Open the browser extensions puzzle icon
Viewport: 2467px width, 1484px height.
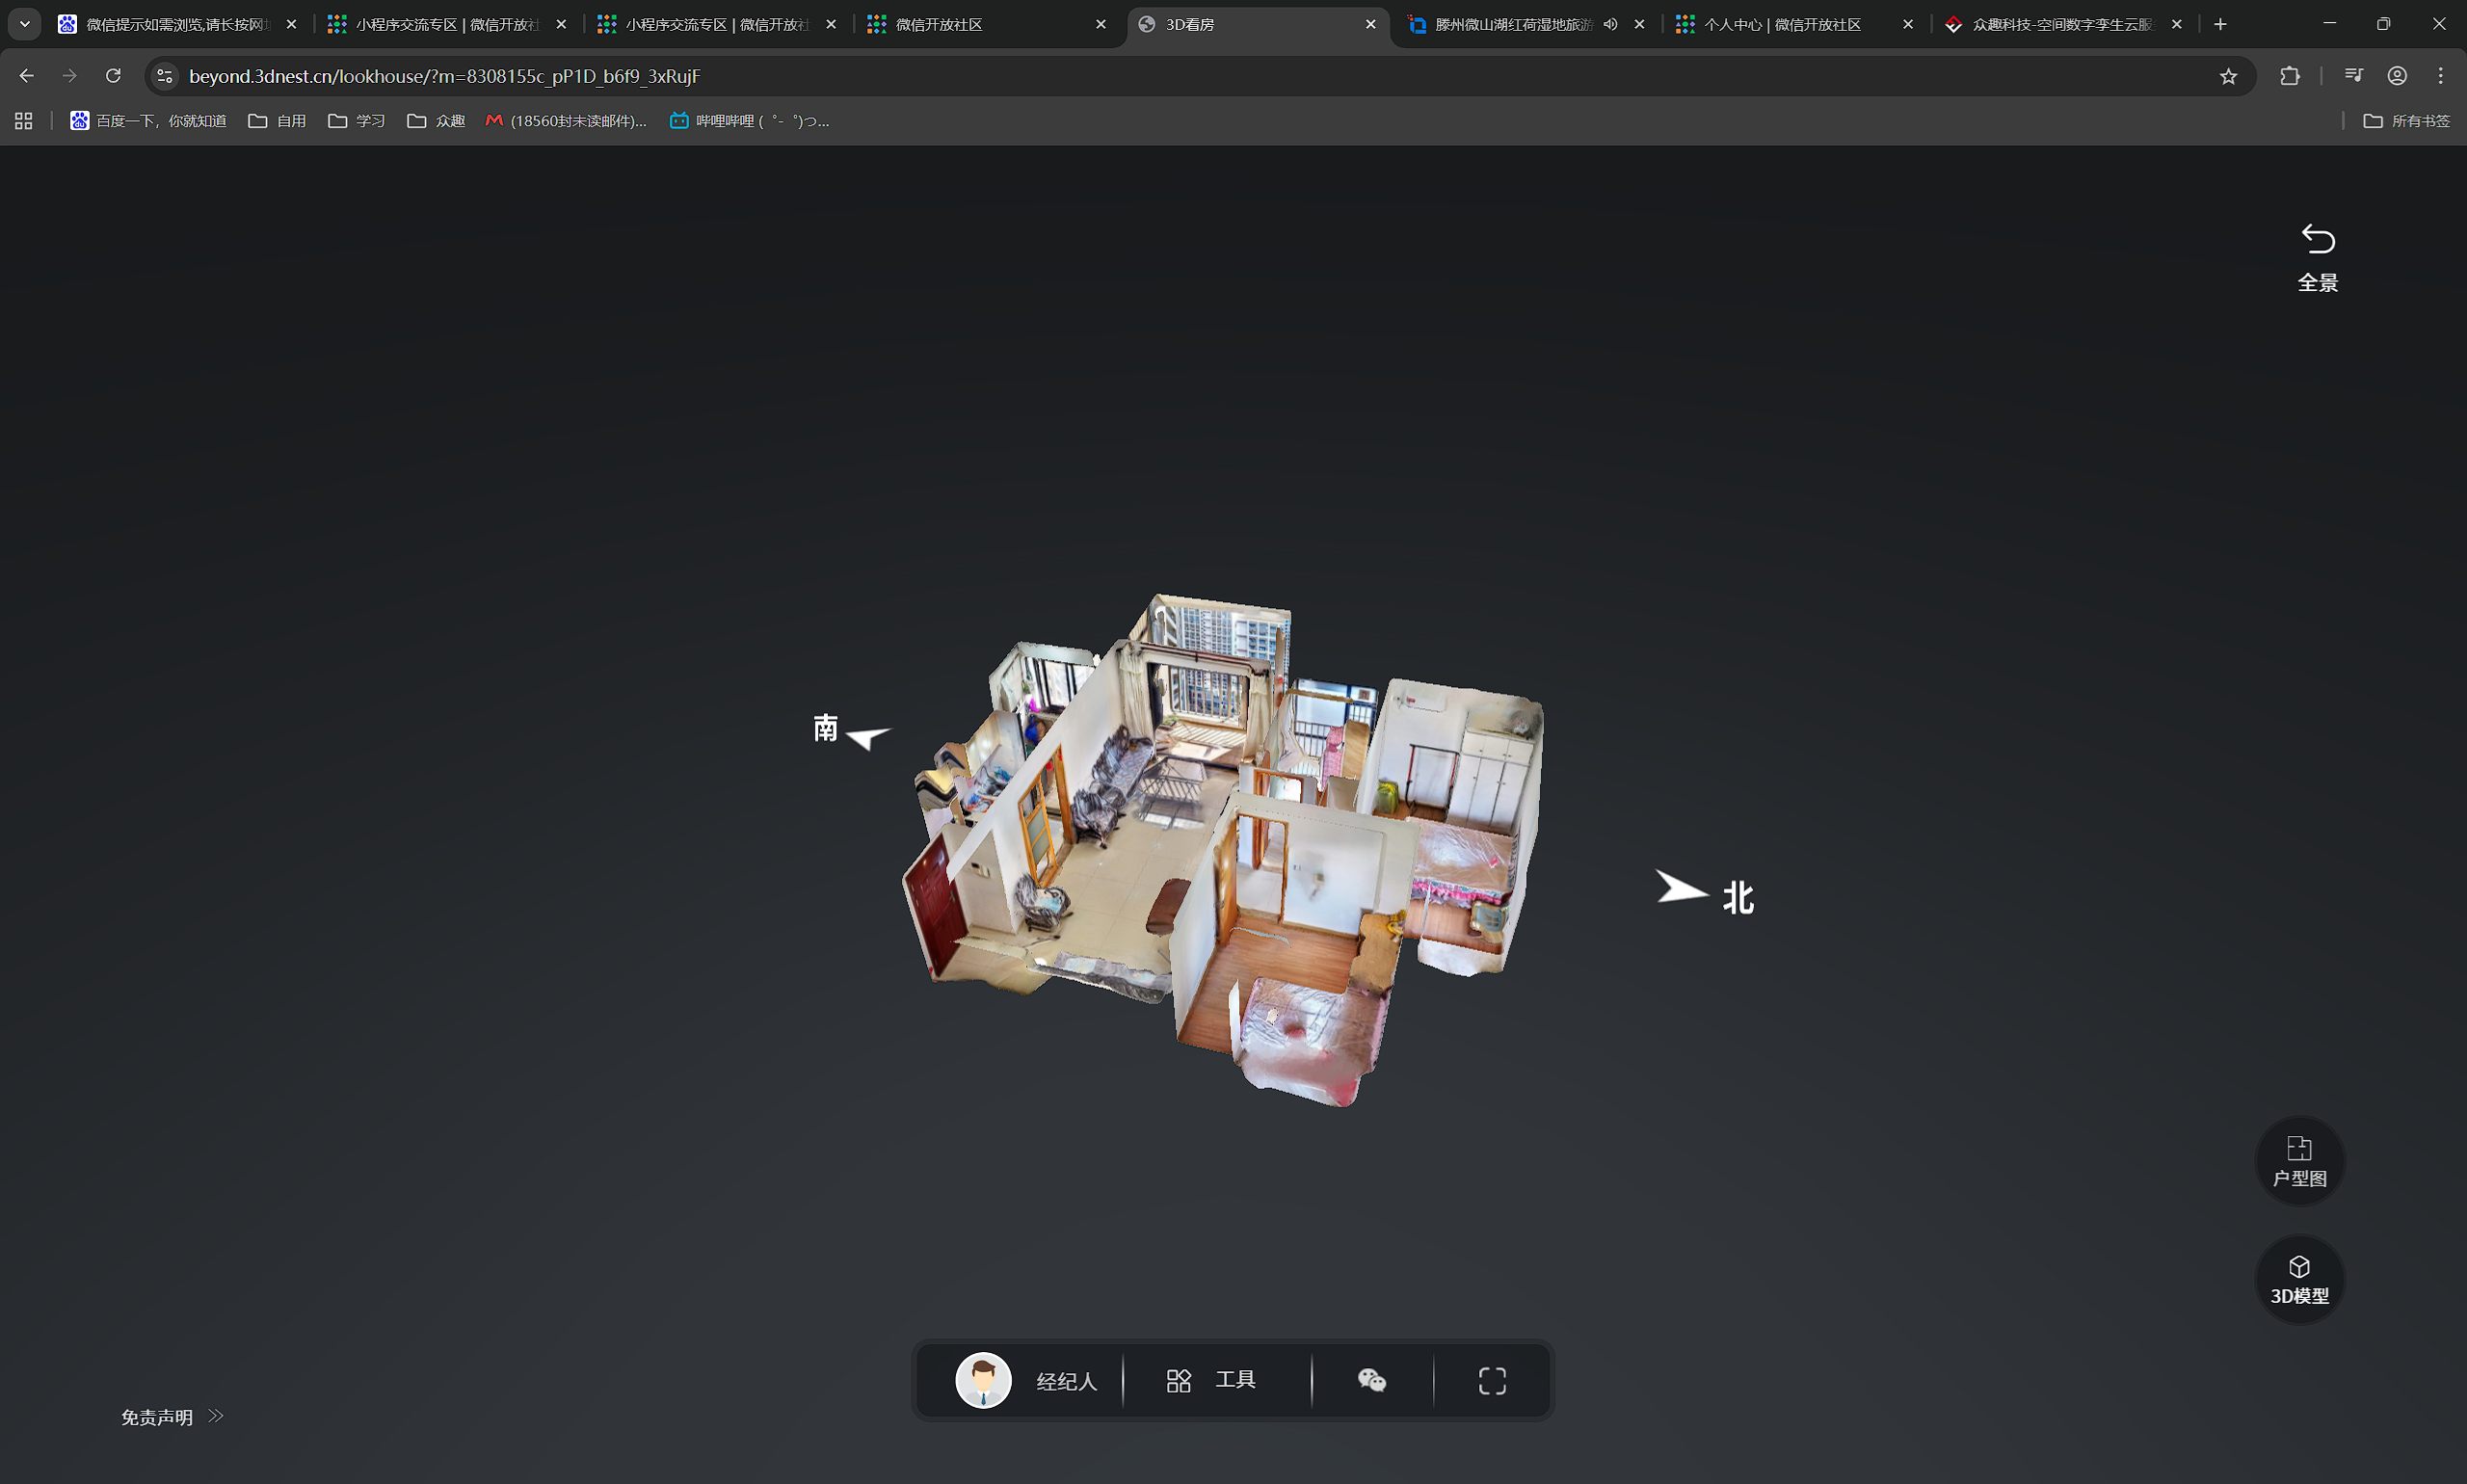pyautogui.click(x=2289, y=76)
